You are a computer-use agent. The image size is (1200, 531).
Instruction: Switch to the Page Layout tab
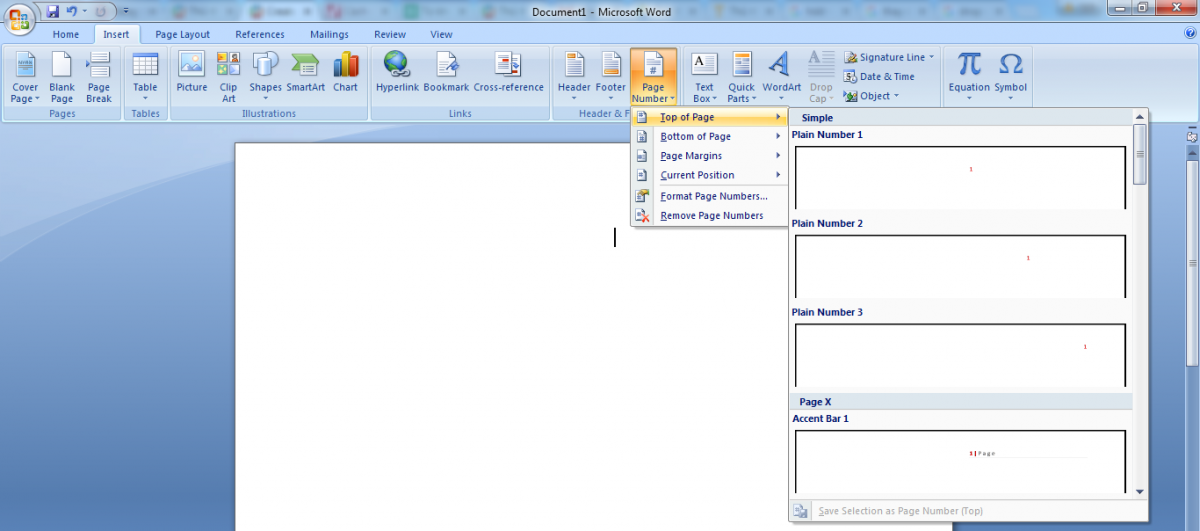click(x=182, y=34)
